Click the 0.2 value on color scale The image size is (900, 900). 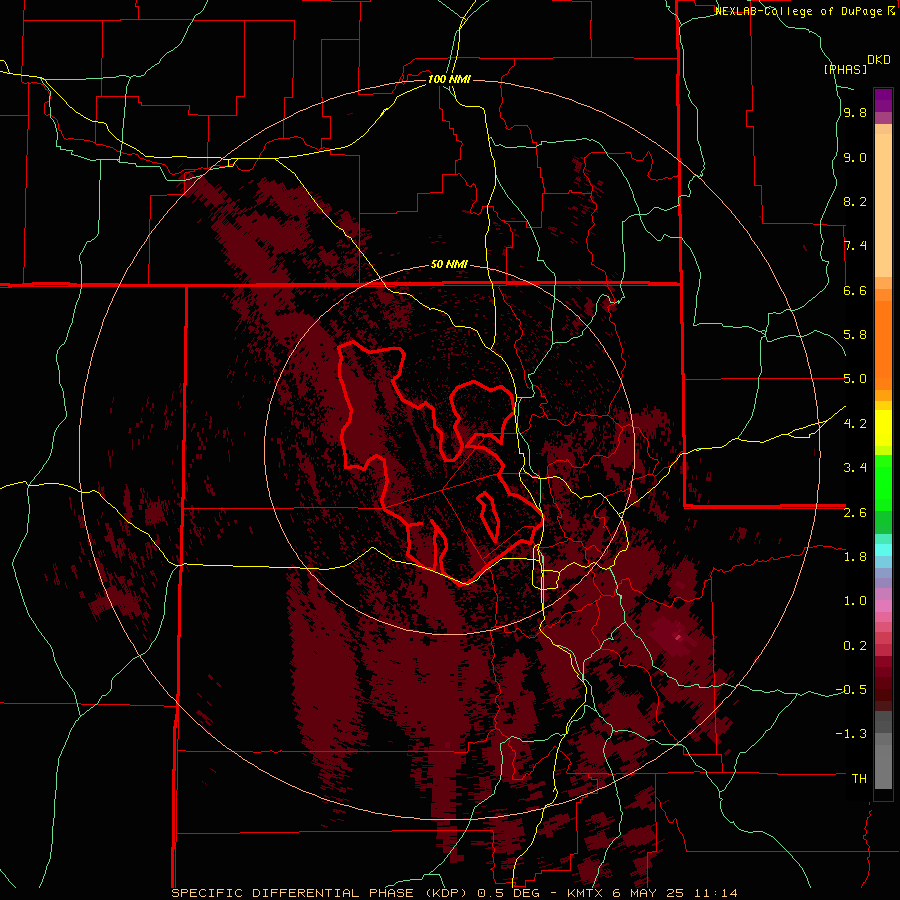(x=855, y=646)
